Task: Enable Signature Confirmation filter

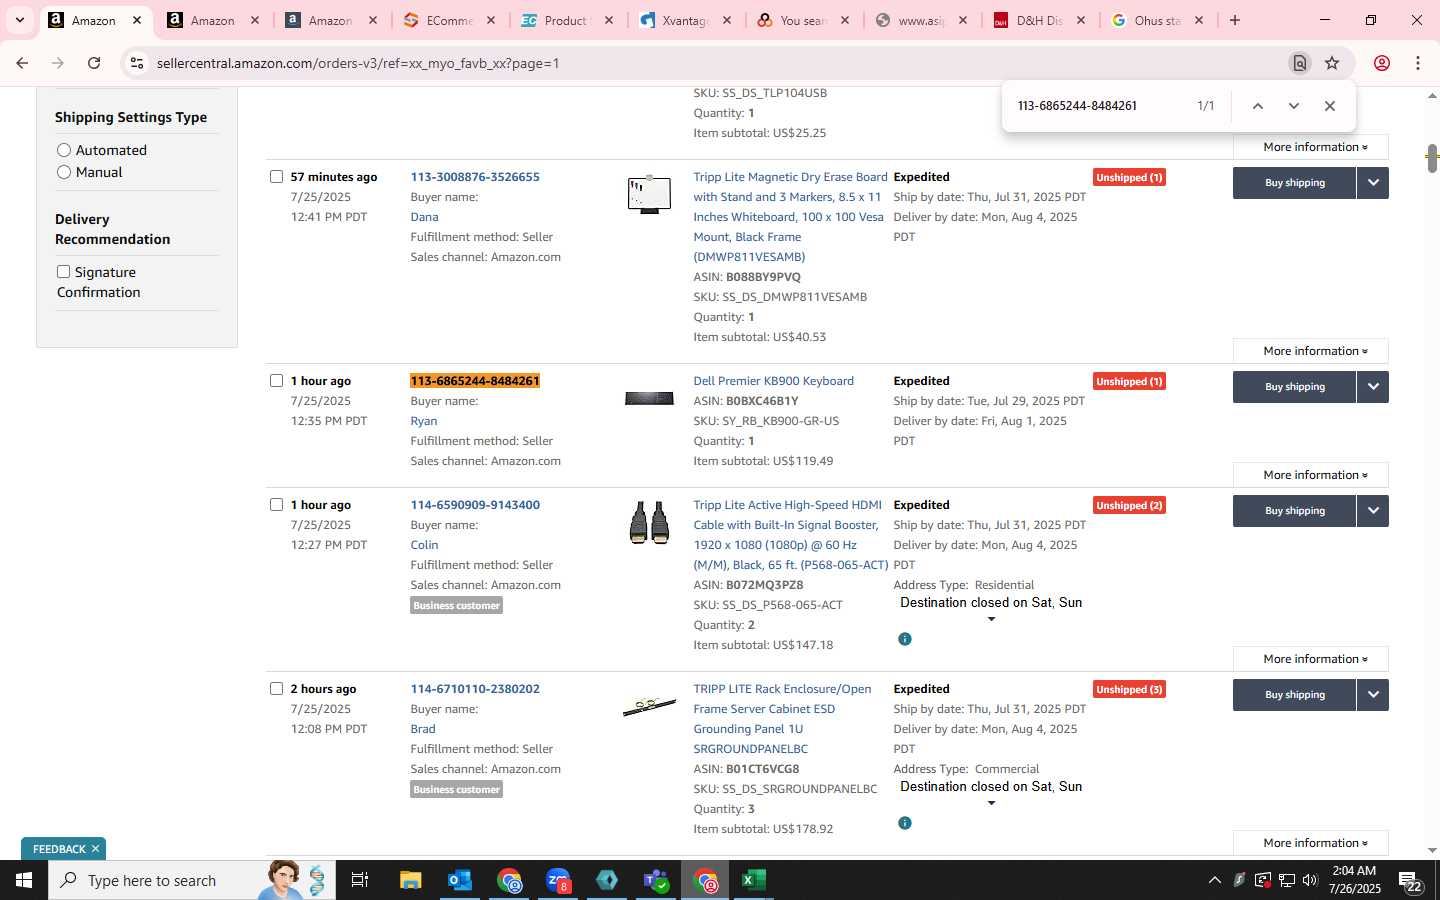Action: coord(64,272)
